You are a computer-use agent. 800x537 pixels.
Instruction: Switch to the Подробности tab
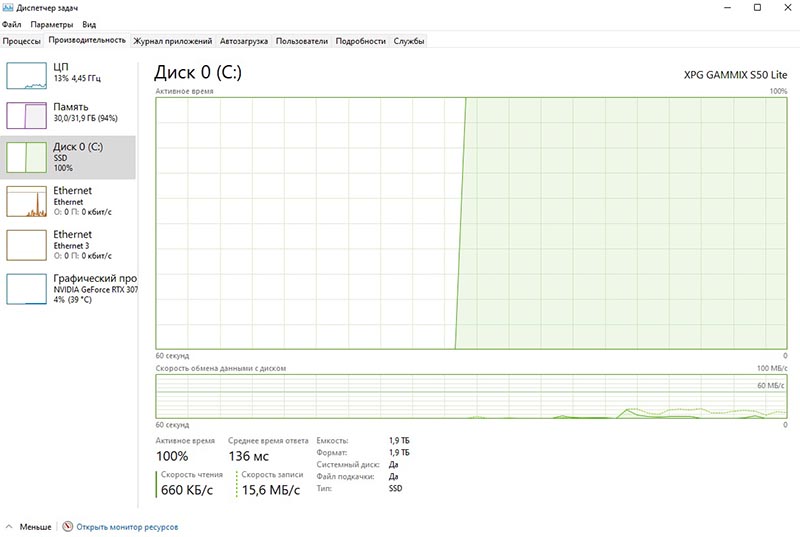pos(360,41)
